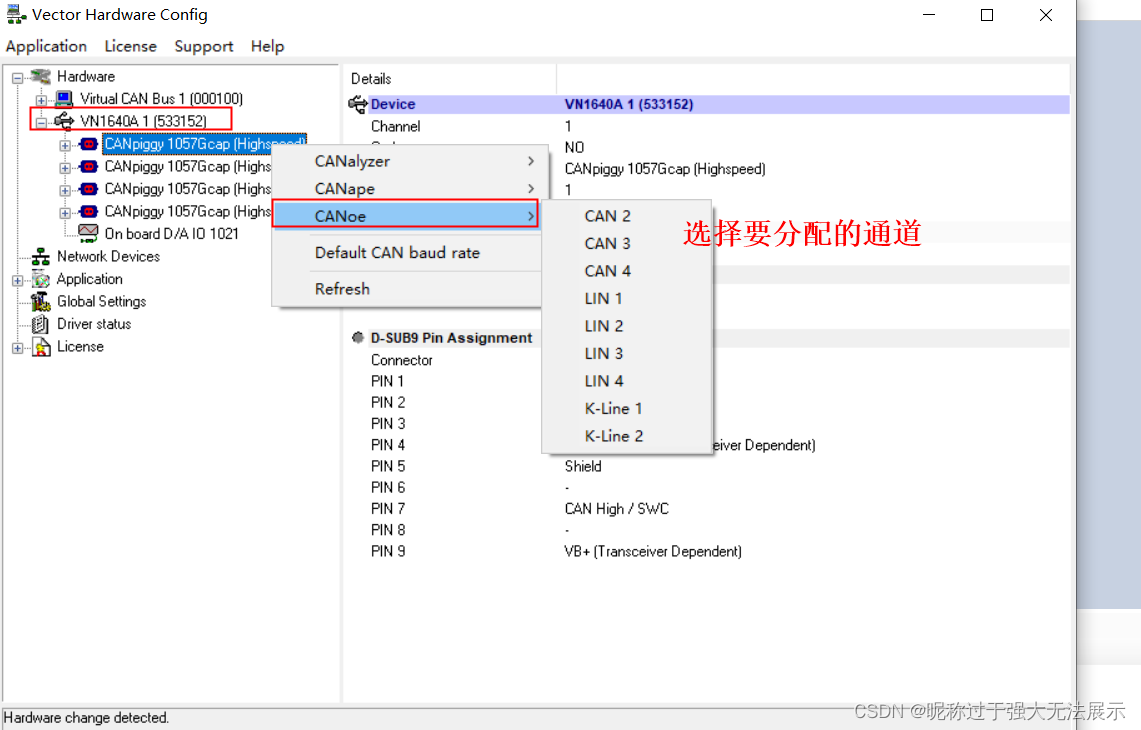Open the Support menu
This screenshot has height=730, width=1141.
[x=204, y=46]
